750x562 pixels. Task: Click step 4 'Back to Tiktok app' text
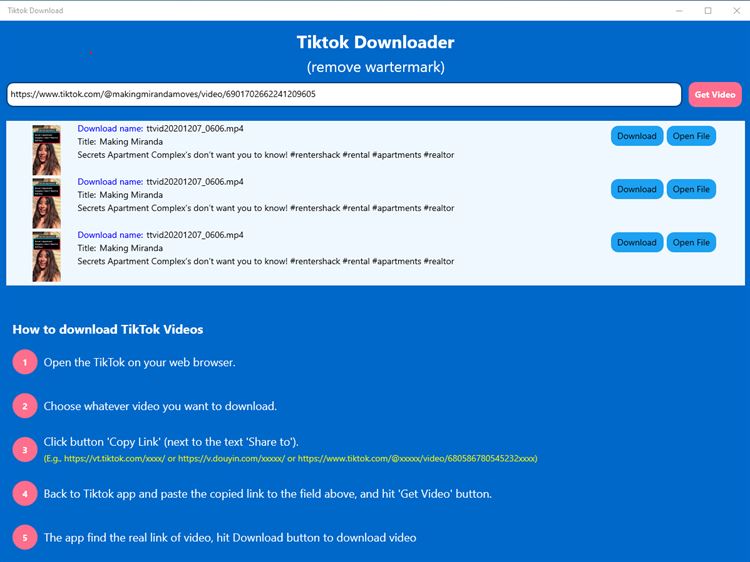[x=267, y=494]
